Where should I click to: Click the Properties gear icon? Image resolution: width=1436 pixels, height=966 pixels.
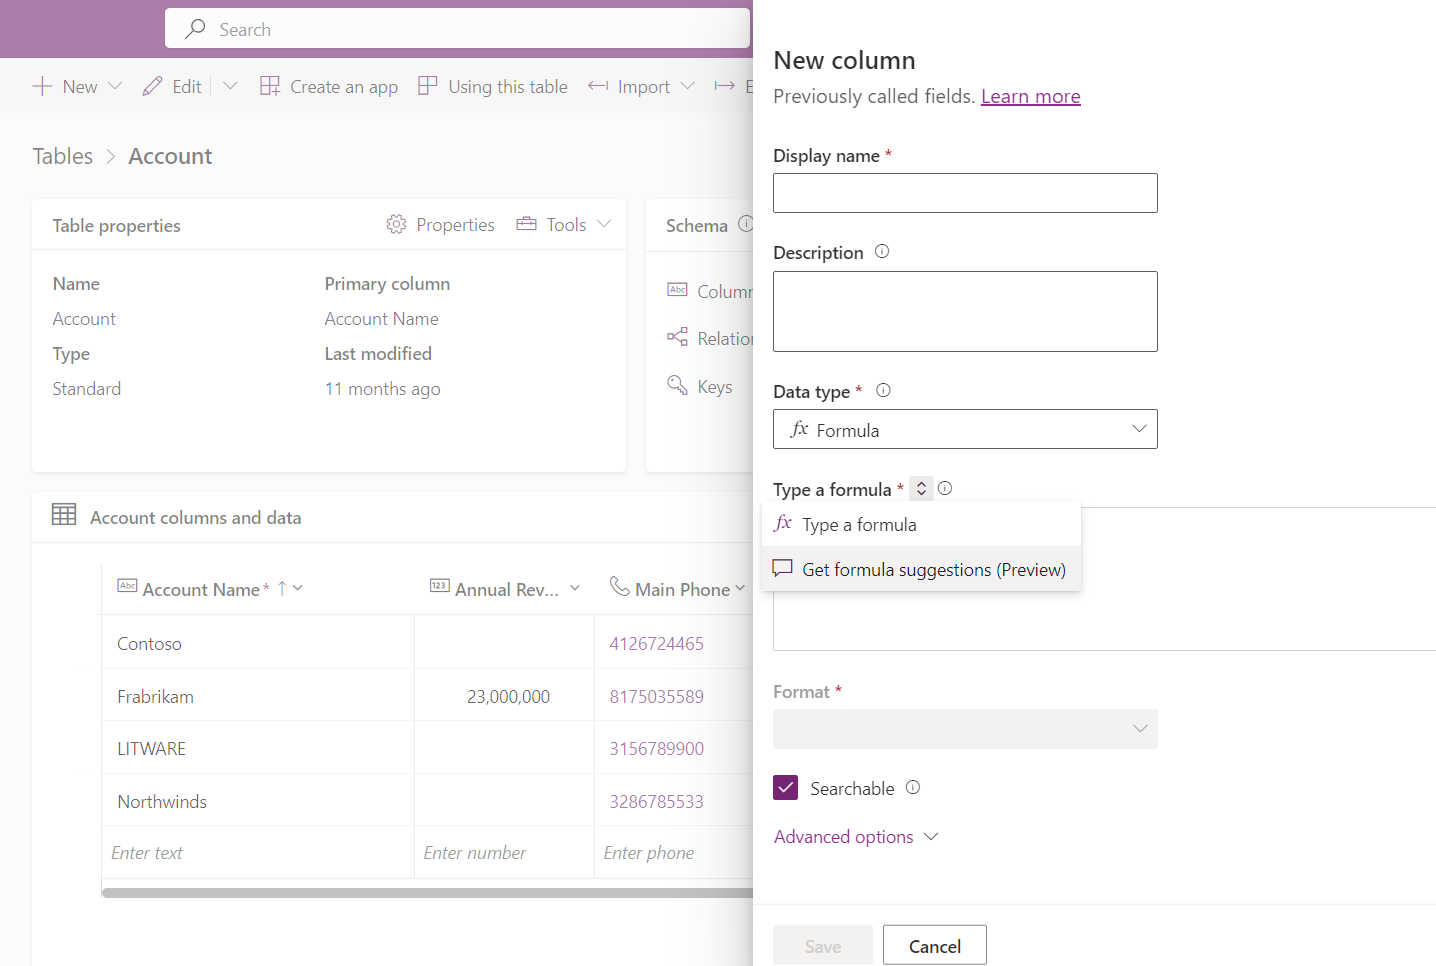tap(396, 225)
